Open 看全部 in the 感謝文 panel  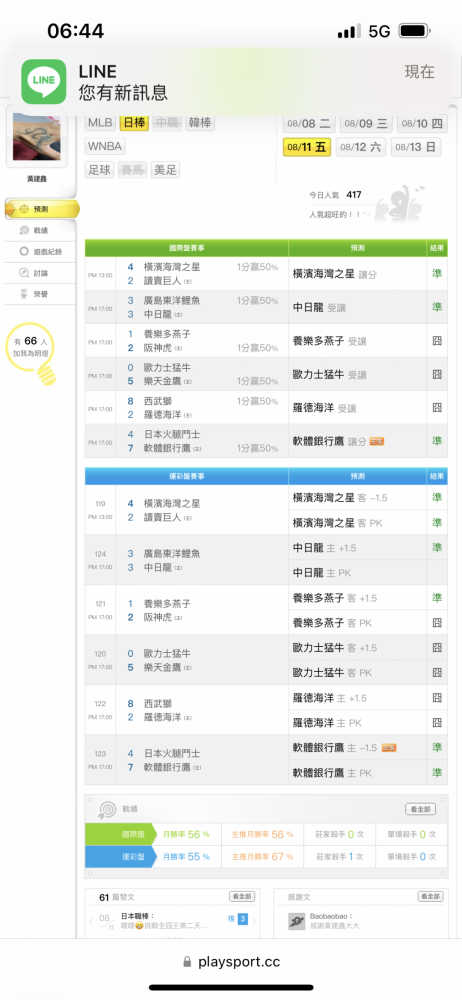tap(431, 897)
